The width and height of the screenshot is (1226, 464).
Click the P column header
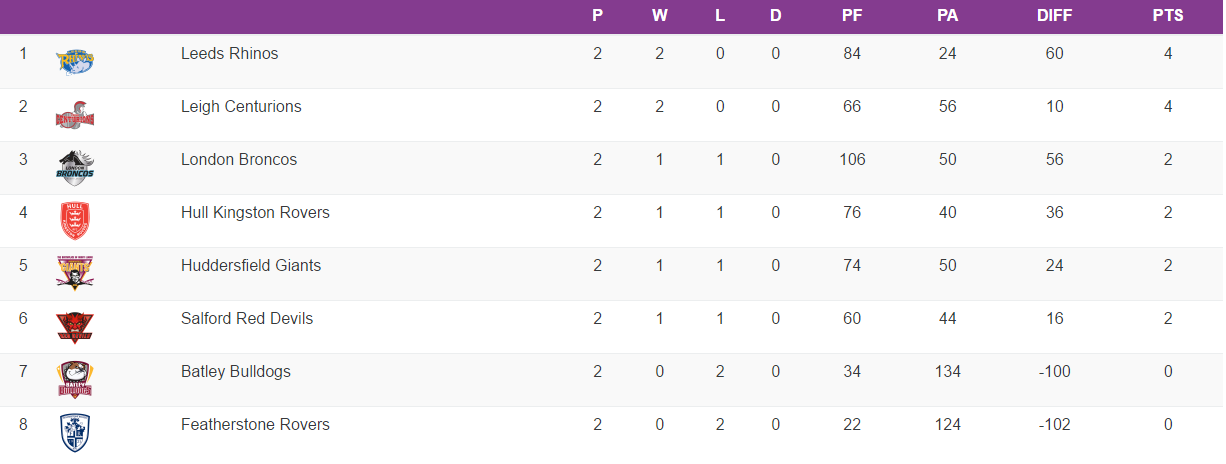598,16
